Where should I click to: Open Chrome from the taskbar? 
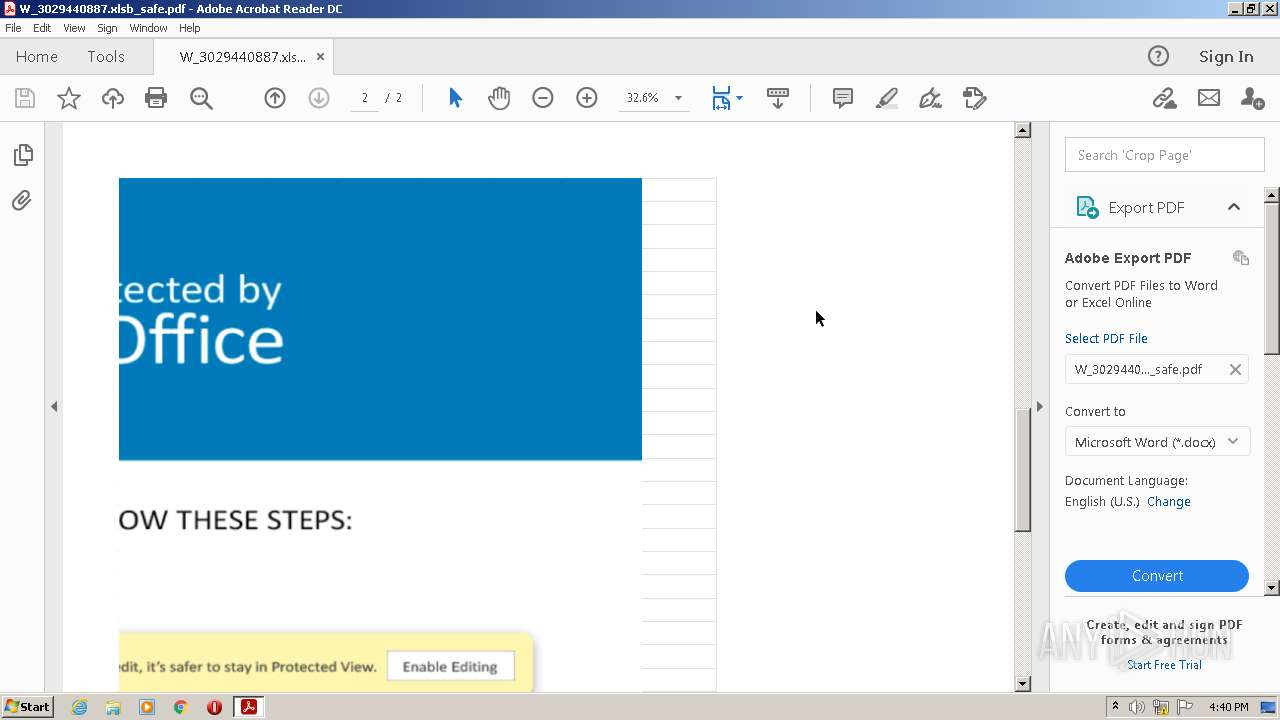(x=180, y=707)
